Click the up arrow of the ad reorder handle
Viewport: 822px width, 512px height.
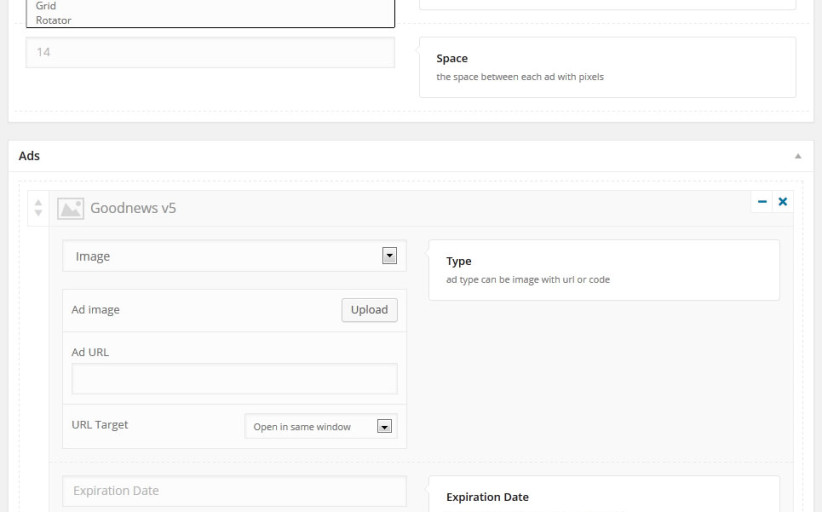pos(38,203)
